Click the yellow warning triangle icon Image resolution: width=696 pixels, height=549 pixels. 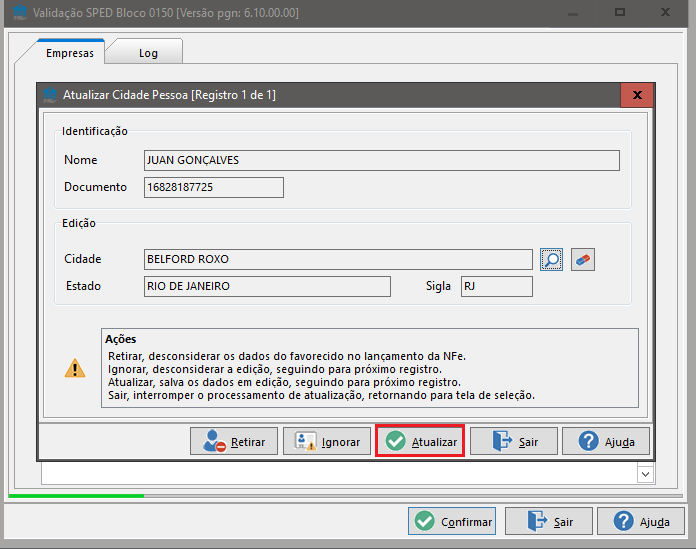tap(75, 368)
